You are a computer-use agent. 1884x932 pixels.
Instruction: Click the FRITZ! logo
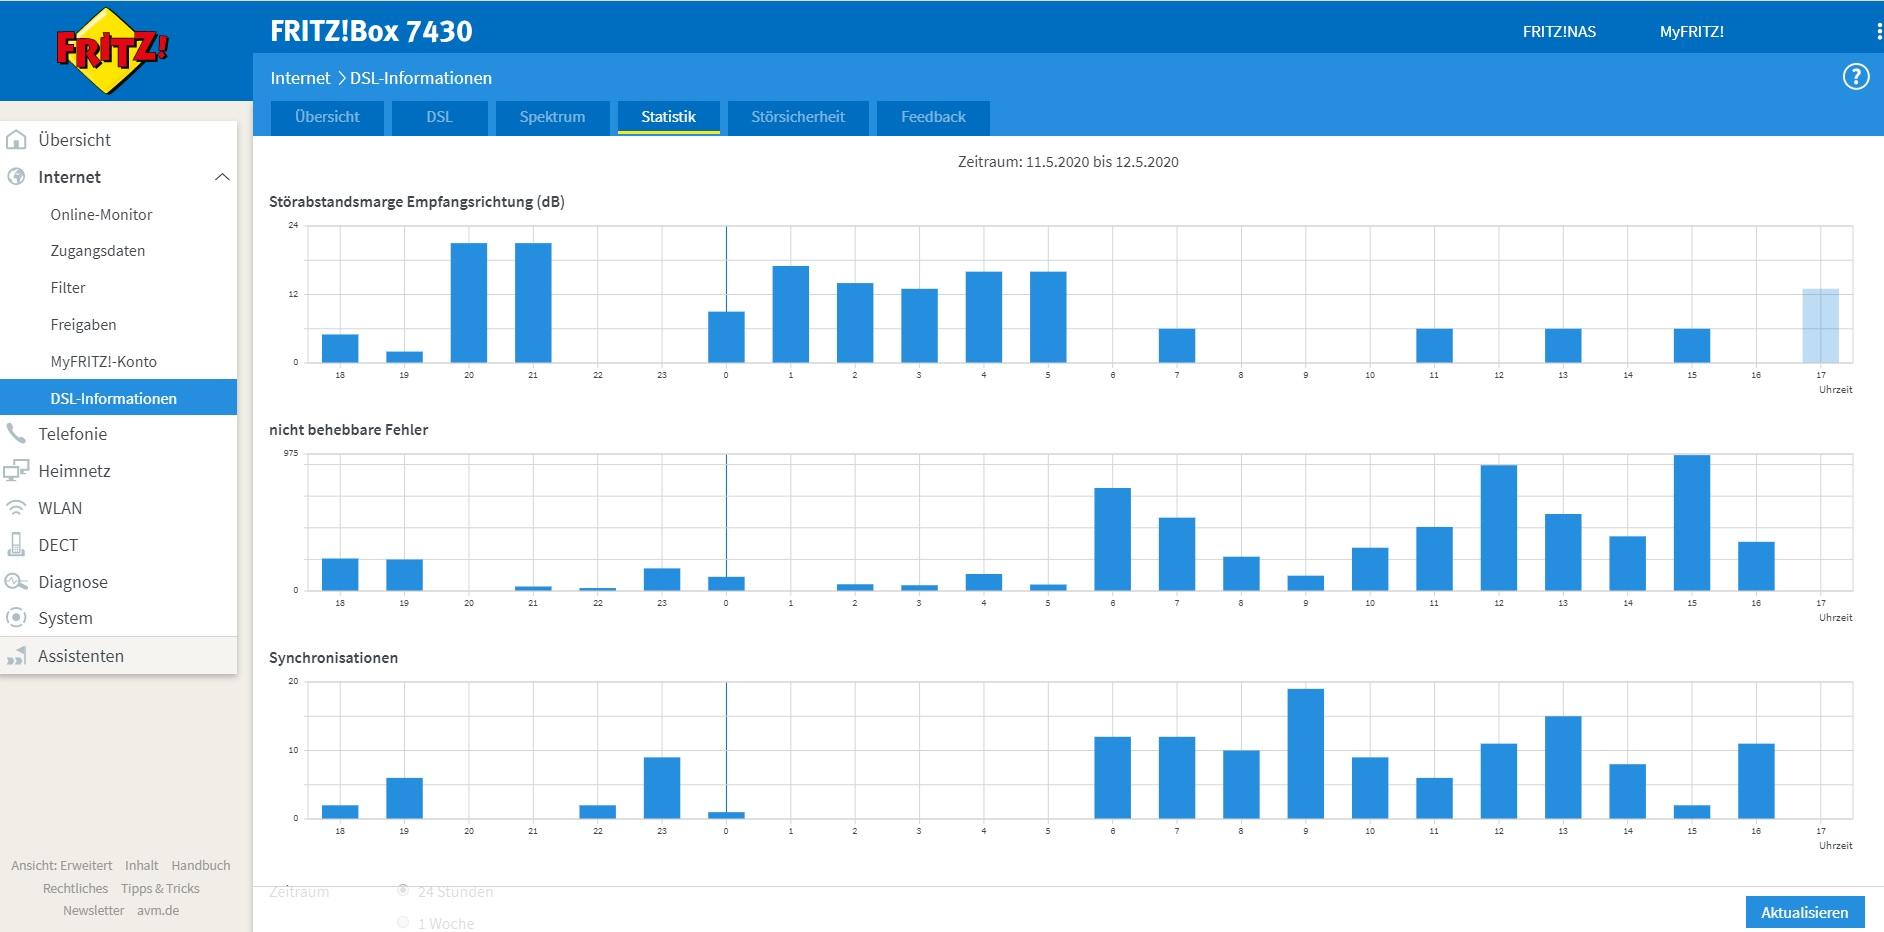[x=111, y=50]
